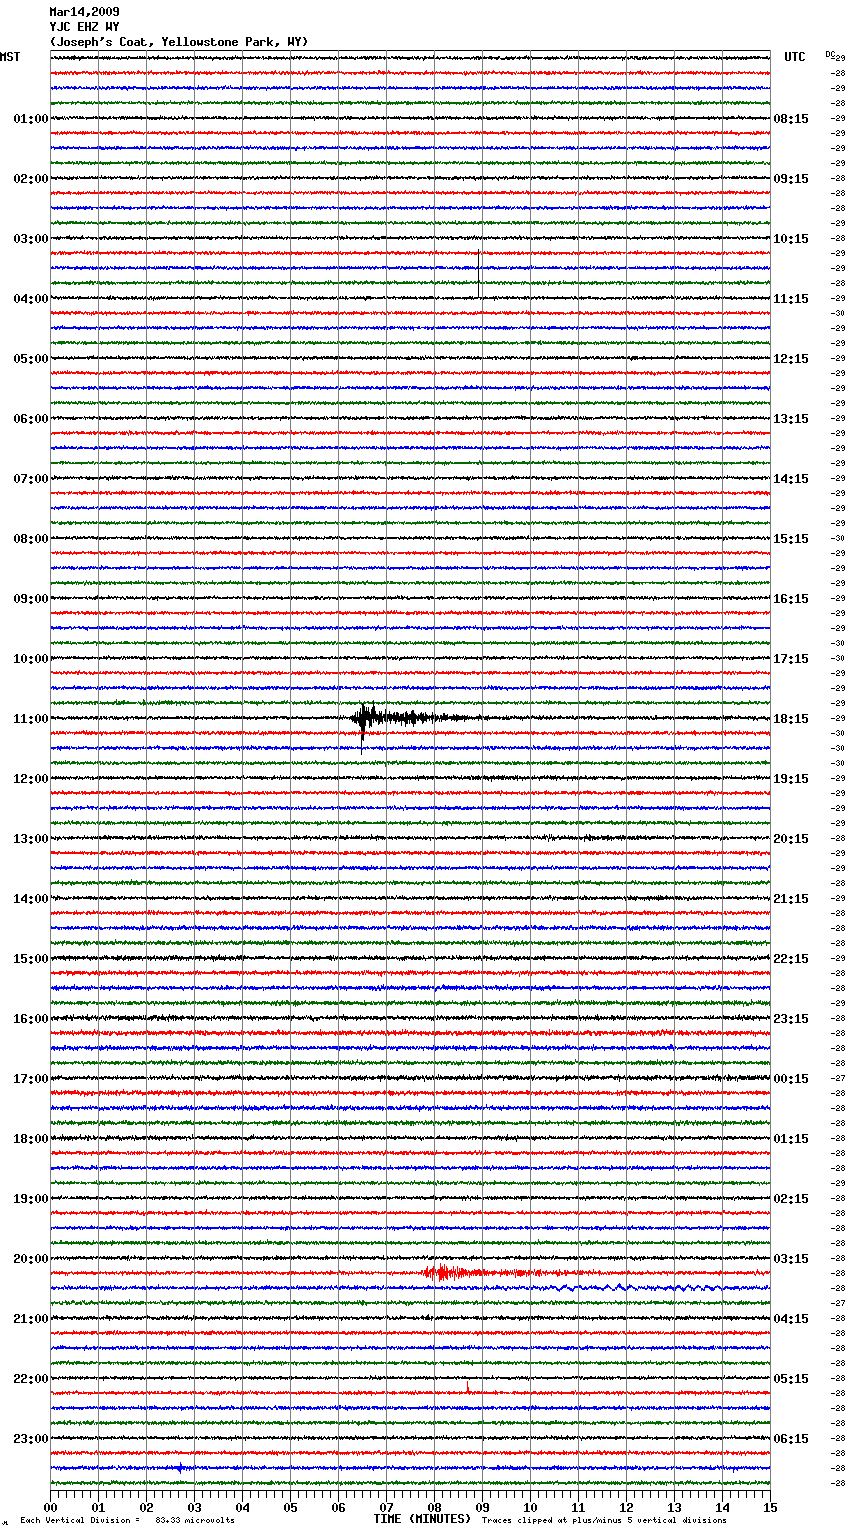Click the 18:15 UTC time label

(x=791, y=719)
